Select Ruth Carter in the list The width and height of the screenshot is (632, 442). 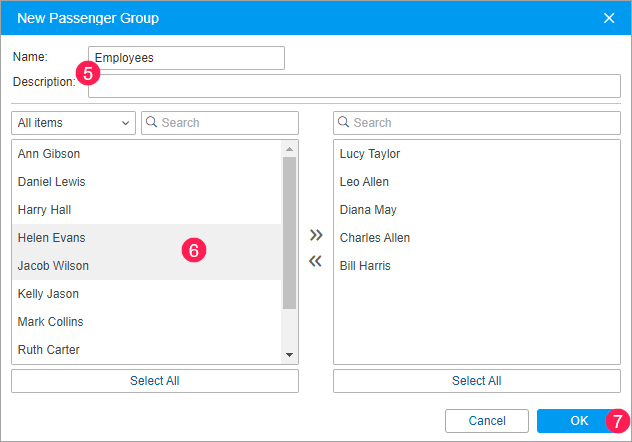point(147,350)
